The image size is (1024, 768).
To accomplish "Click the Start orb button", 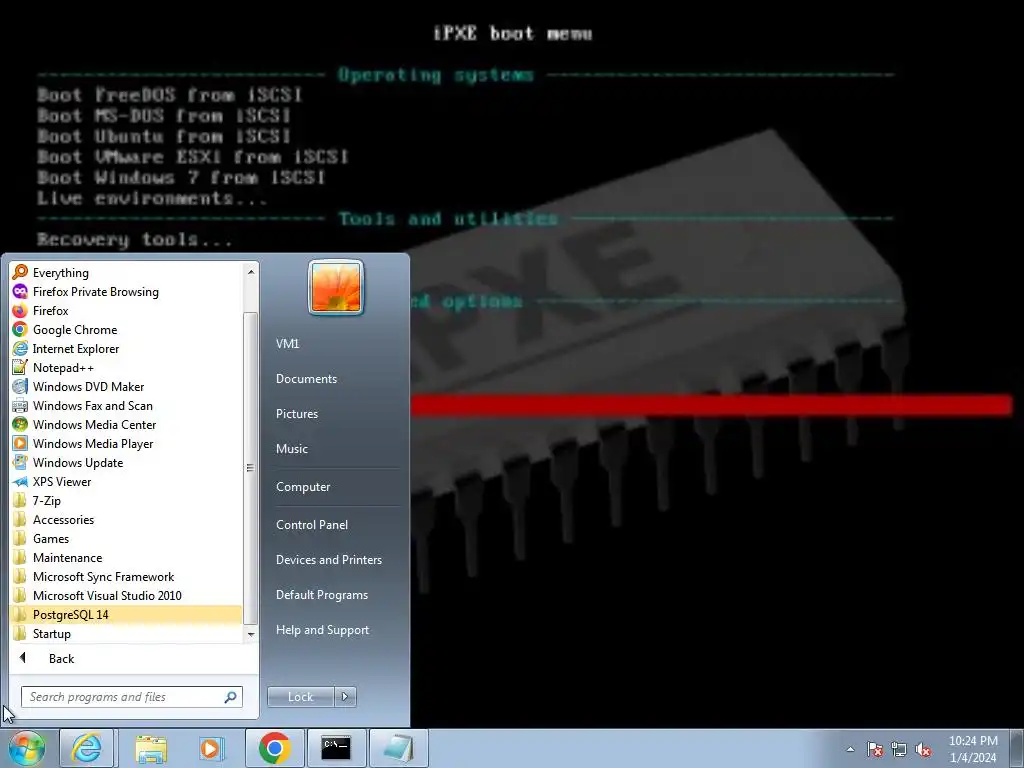I will coord(26,748).
